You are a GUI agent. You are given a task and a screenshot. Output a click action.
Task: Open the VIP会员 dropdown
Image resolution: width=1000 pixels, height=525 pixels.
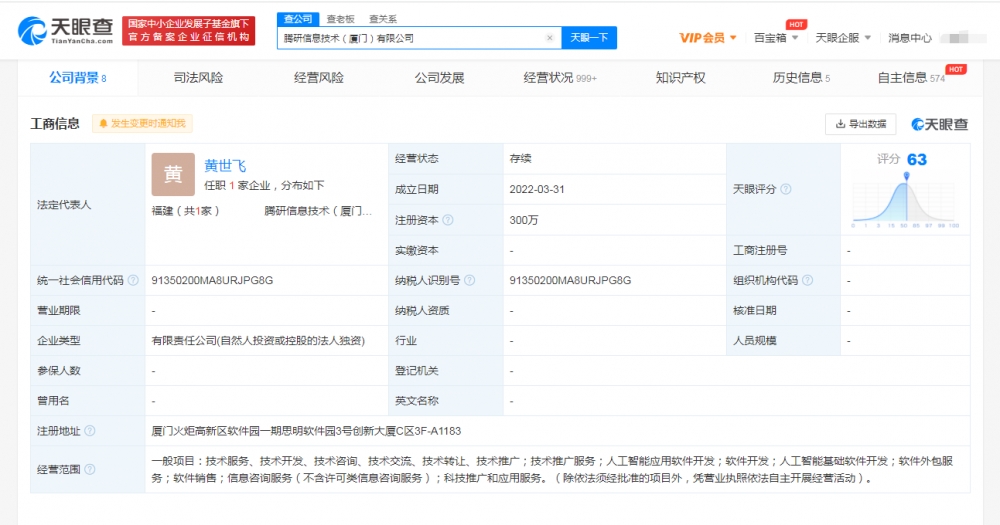pos(708,38)
